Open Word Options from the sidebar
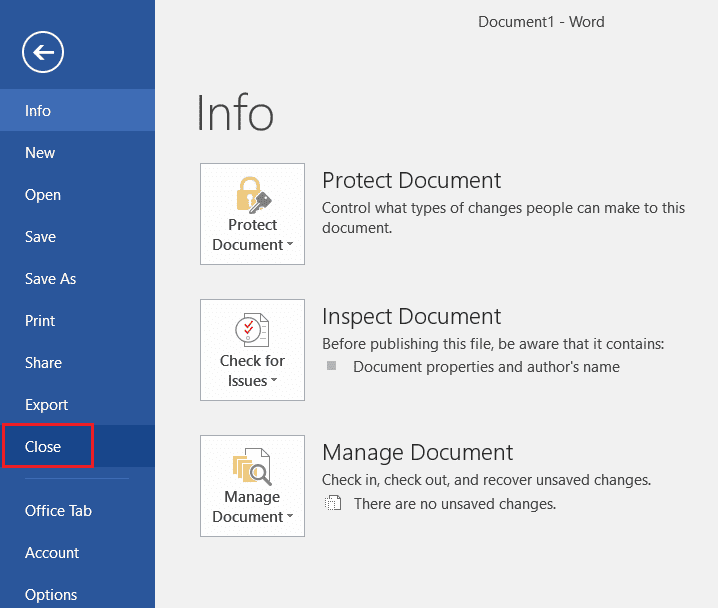This screenshot has height=608, width=718. click(x=77, y=594)
